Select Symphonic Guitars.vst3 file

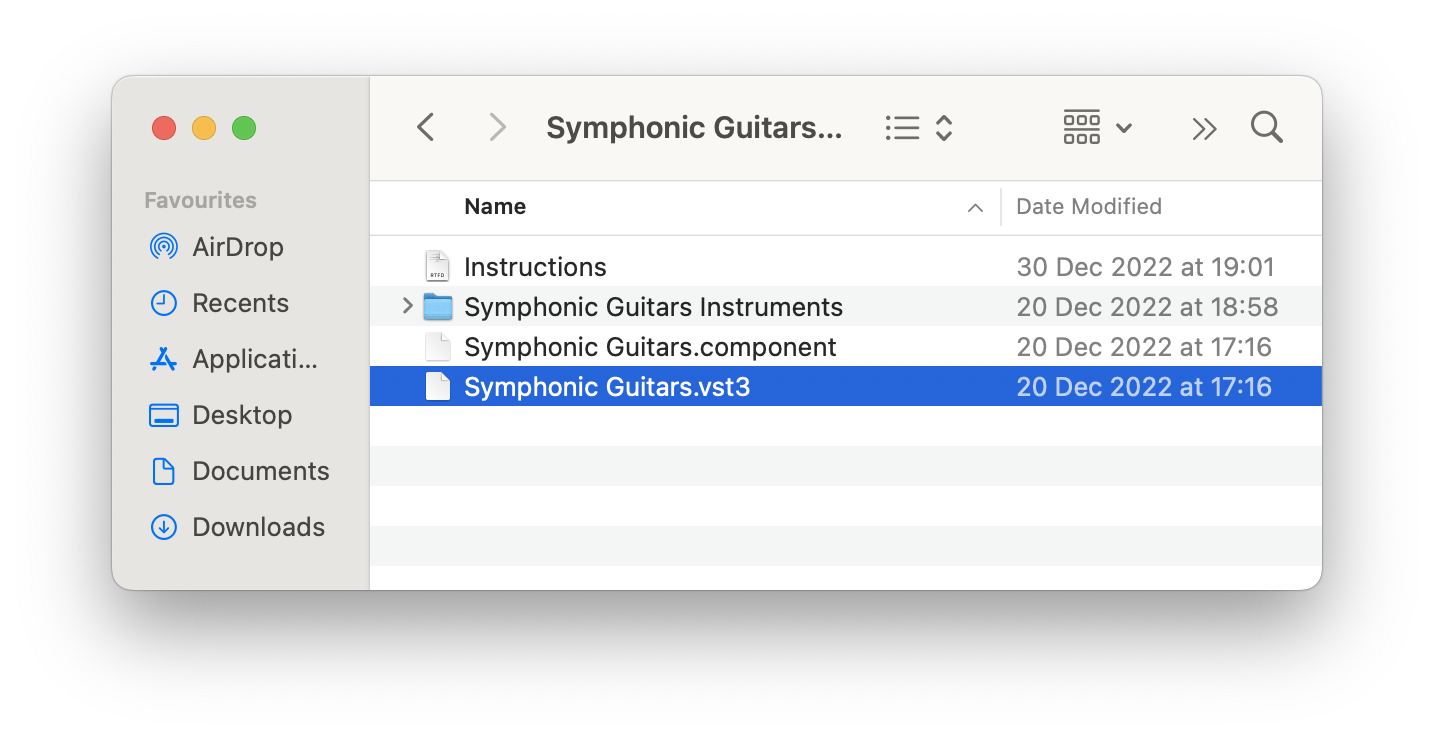(606, 387)
